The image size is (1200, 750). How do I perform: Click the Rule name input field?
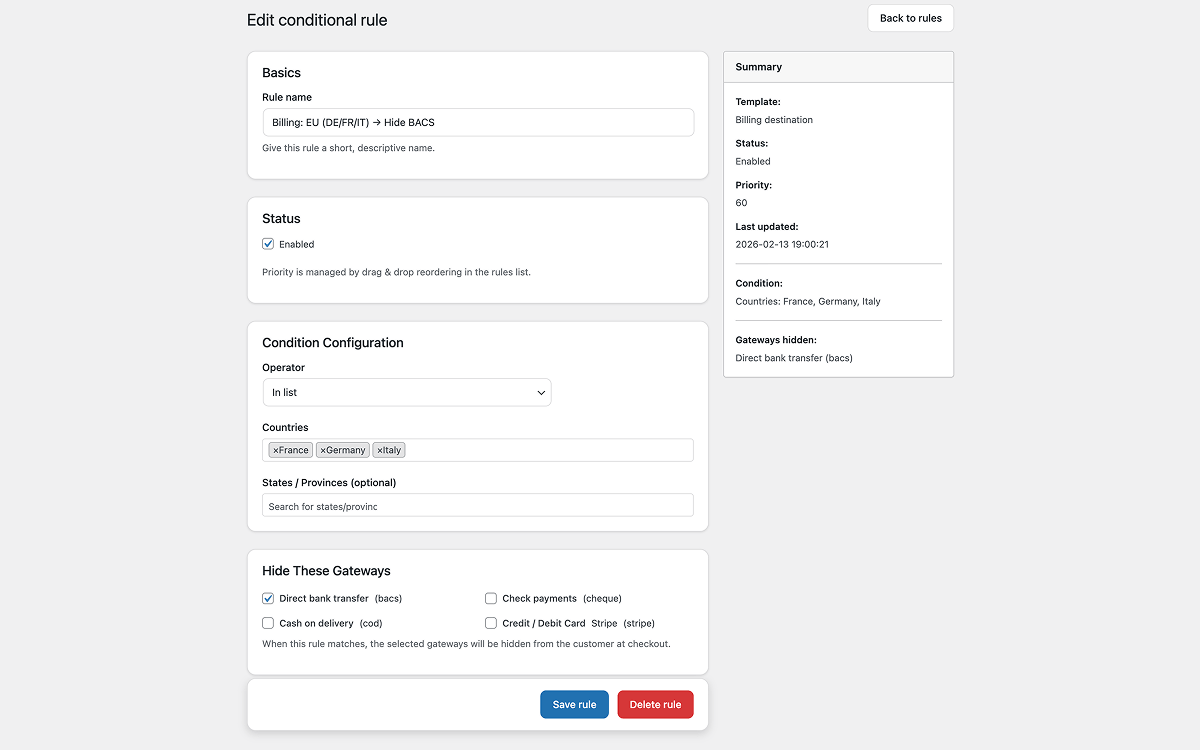pos(478,122)
